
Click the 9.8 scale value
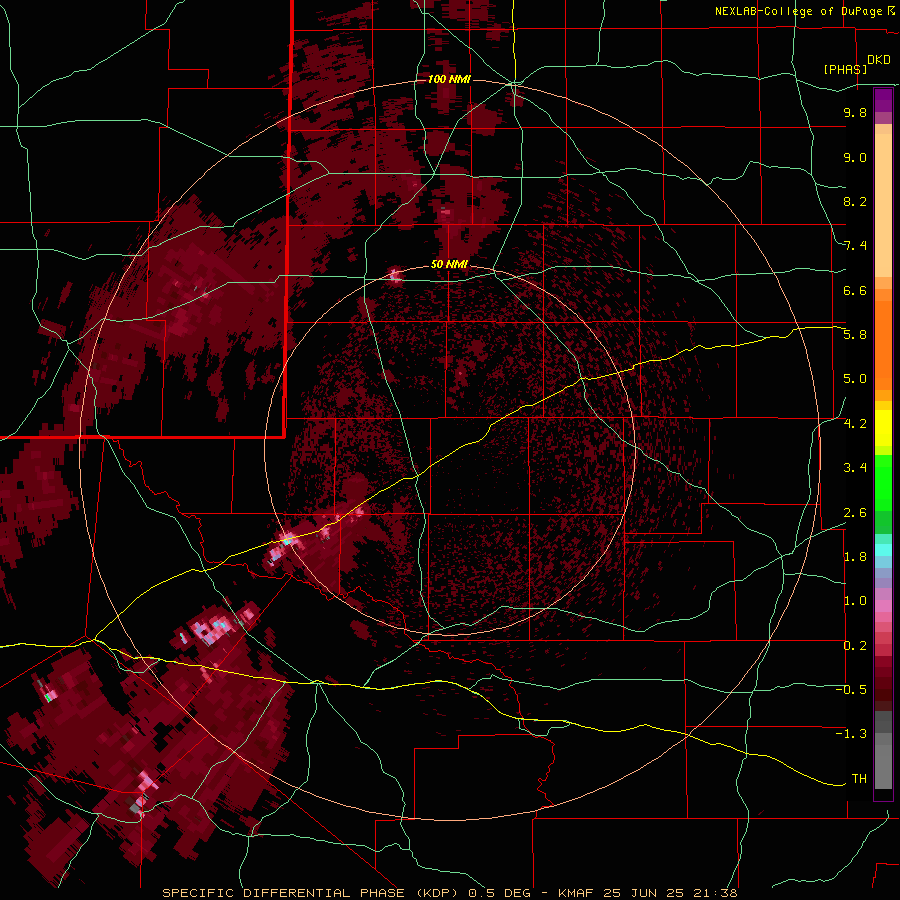click(855, 112)
